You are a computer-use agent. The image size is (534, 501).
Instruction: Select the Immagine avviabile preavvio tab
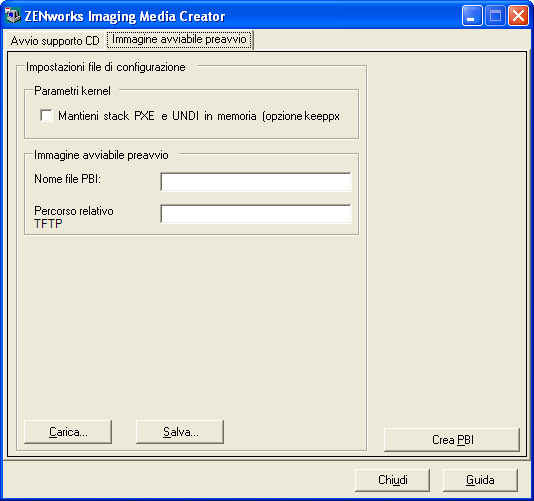179,40
